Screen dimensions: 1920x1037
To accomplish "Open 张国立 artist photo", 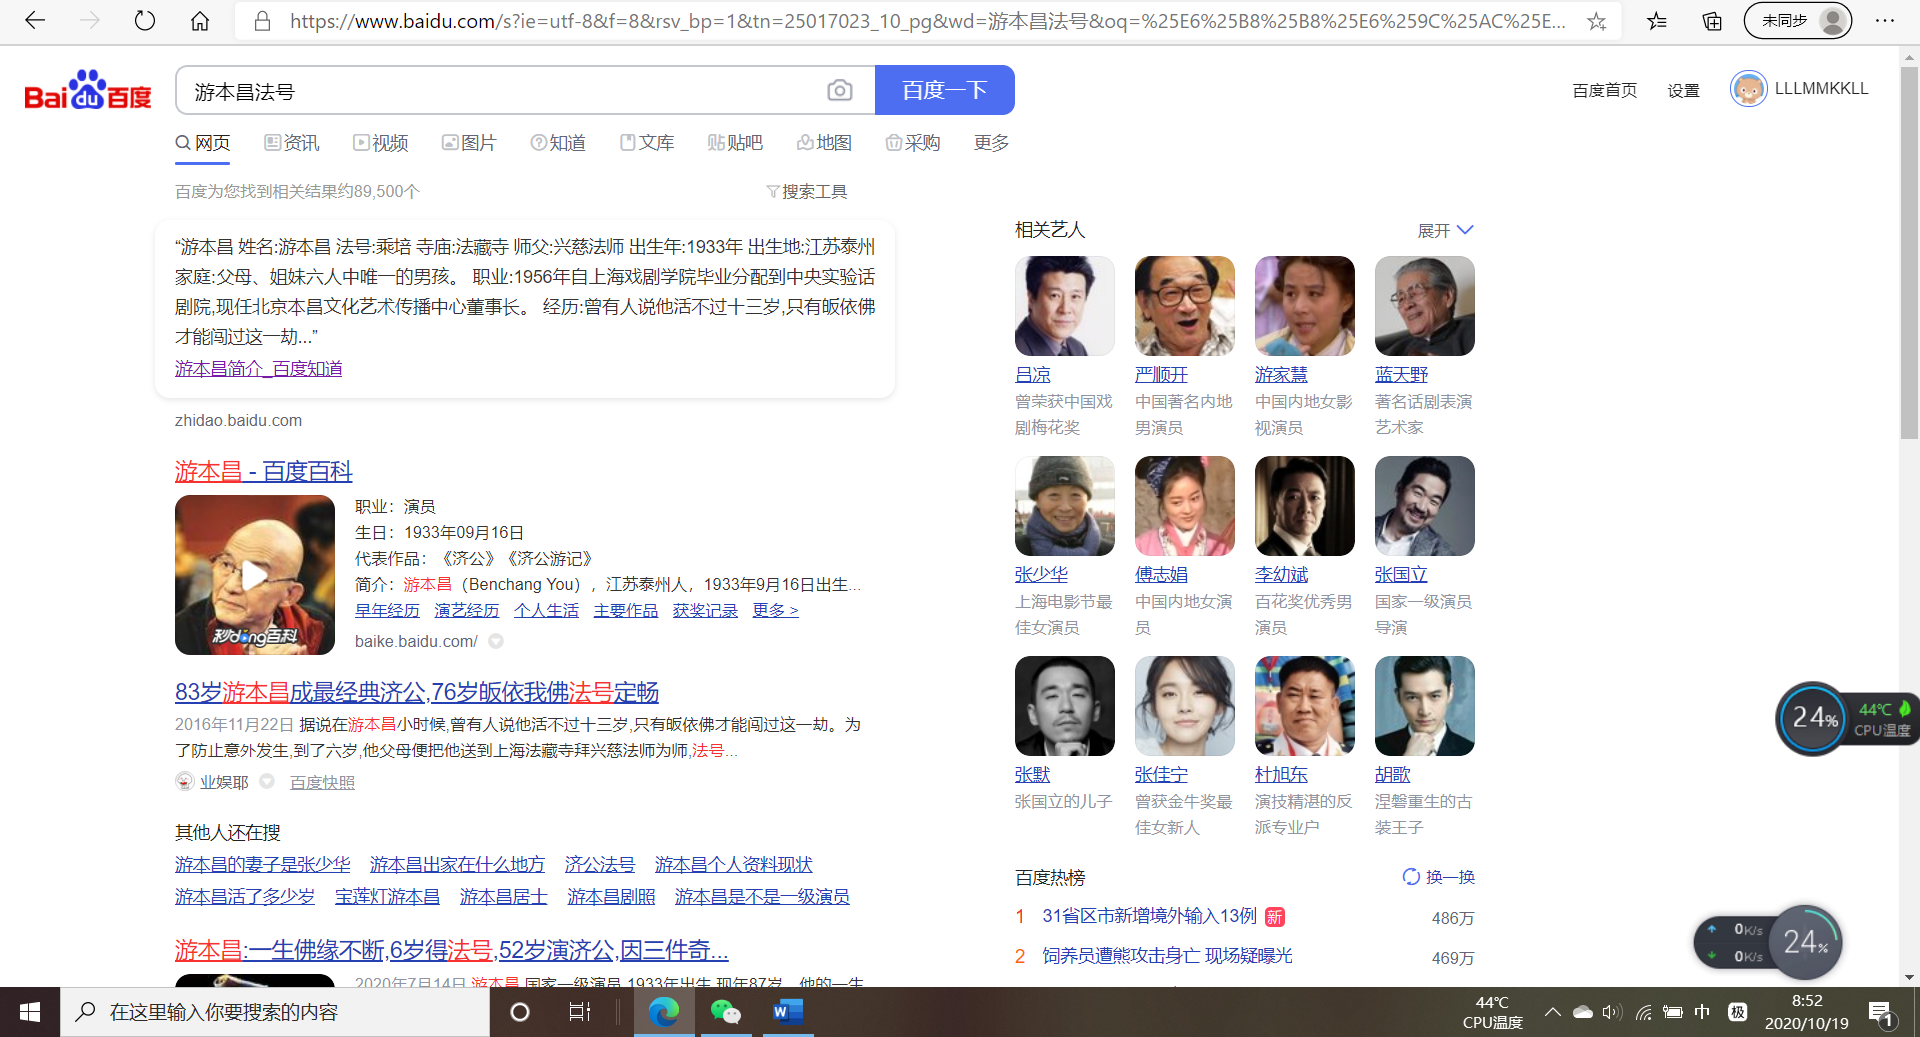I will click(1425, 506).
